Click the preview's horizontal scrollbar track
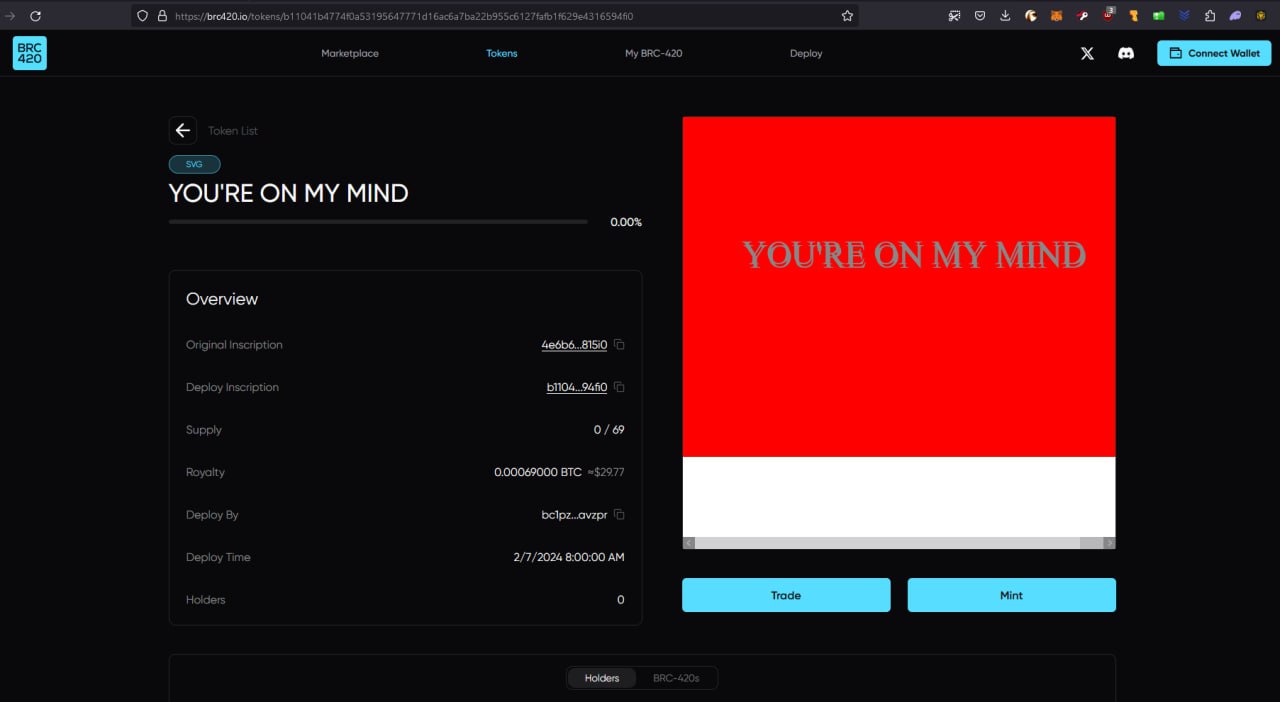 tap(899, 543)
